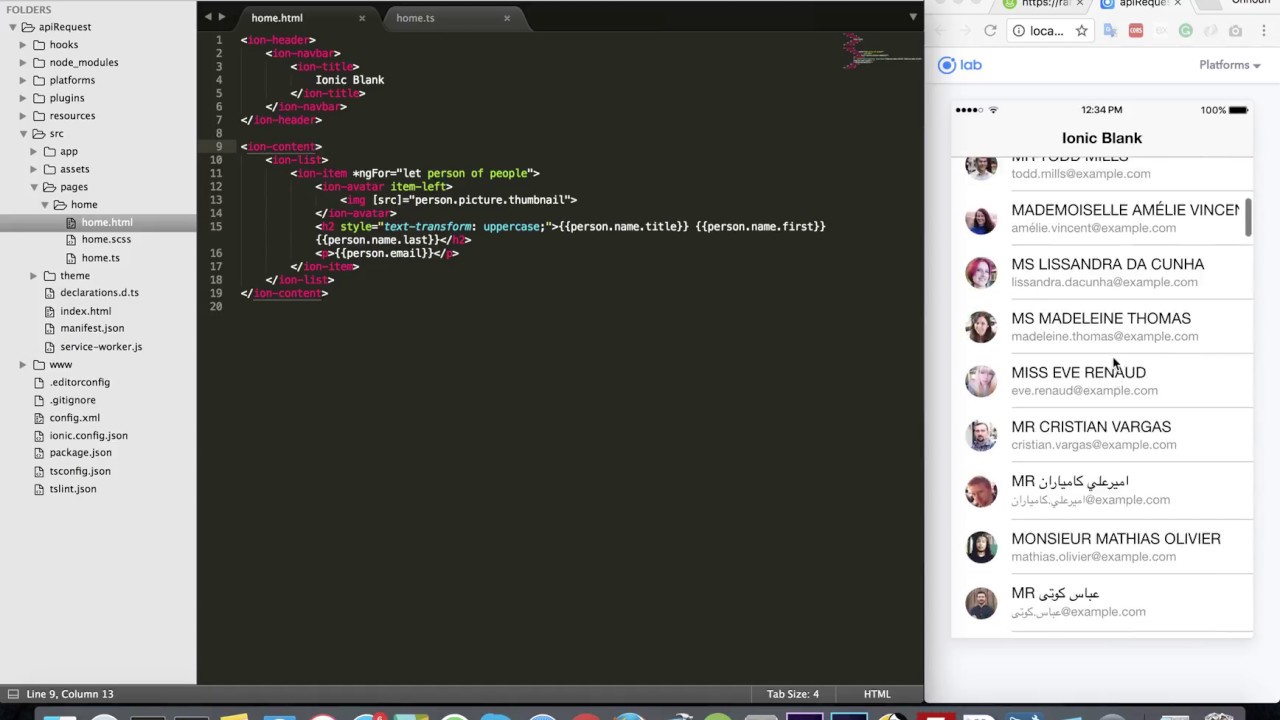Select the home.html editor tab
This screenshot has height=720, width=1280.
(x=277, y=18)
